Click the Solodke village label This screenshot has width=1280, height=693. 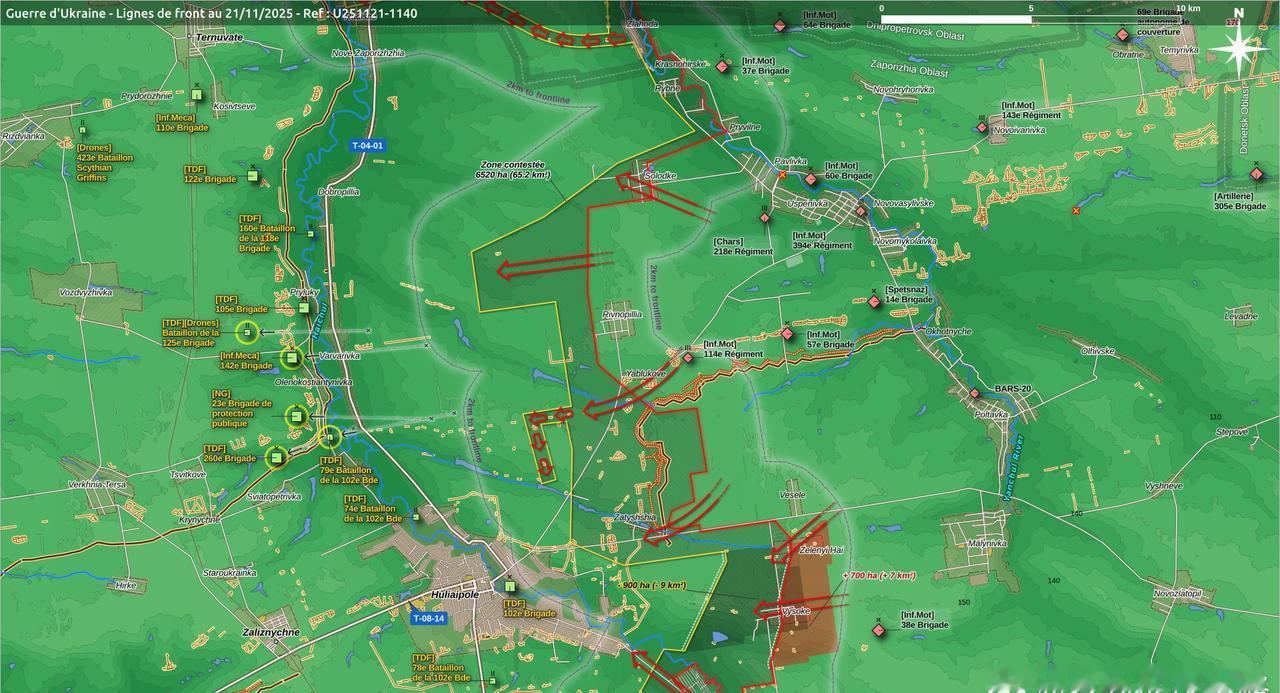661,176
